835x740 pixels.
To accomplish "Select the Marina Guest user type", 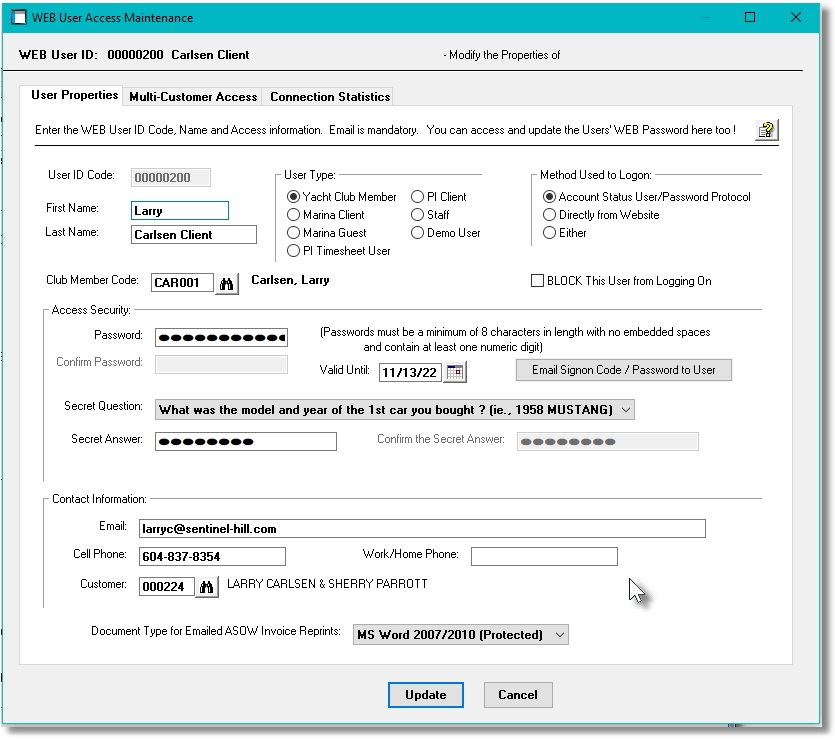I will 294,232.
